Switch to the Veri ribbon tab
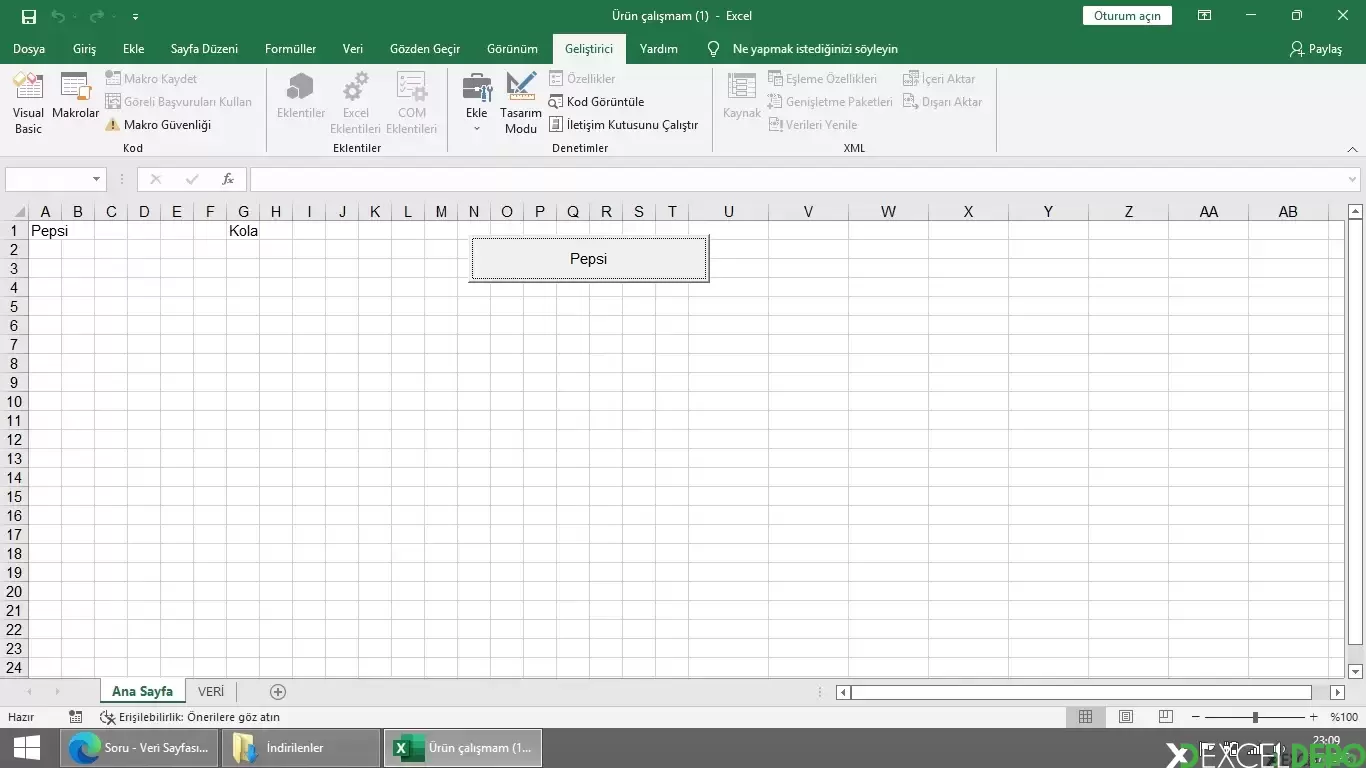The image size is (1366, 768). (353, 49)
